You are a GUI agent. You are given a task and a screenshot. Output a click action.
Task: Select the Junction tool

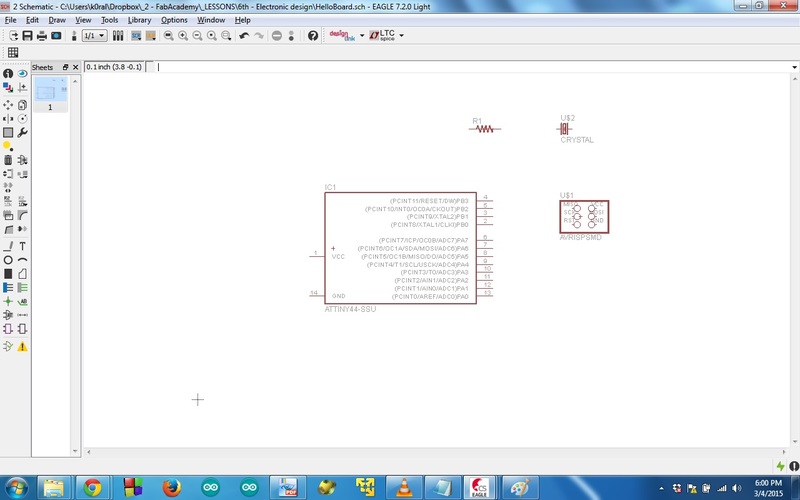(x=8, y=302)
